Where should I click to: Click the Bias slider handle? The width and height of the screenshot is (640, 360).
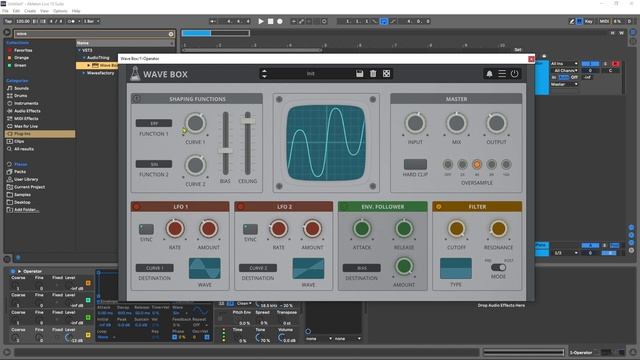point(225,150)
